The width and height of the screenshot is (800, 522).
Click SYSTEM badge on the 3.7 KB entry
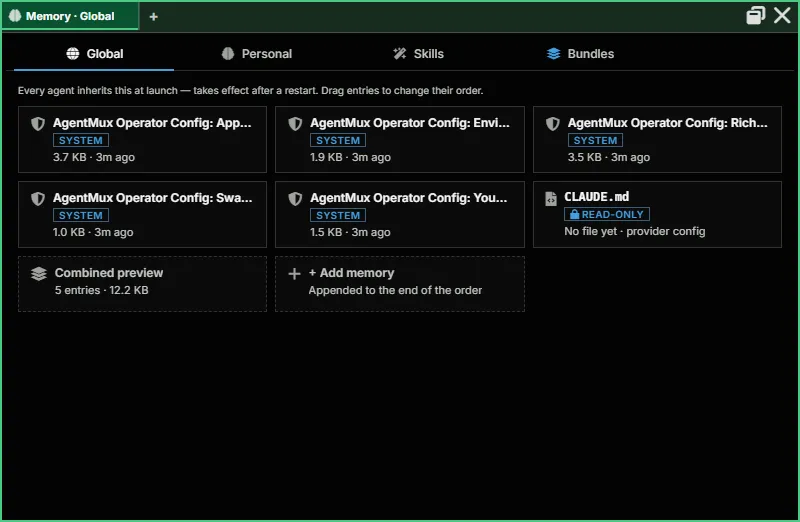(81, 140)
